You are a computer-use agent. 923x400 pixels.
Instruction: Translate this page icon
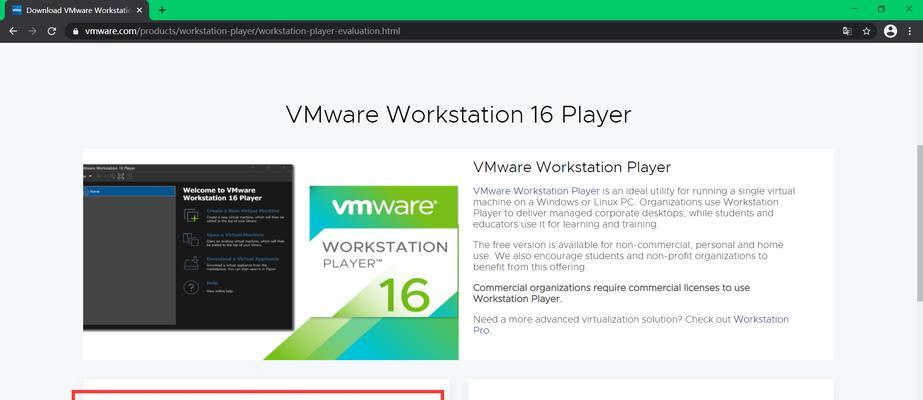click(847, 31)
